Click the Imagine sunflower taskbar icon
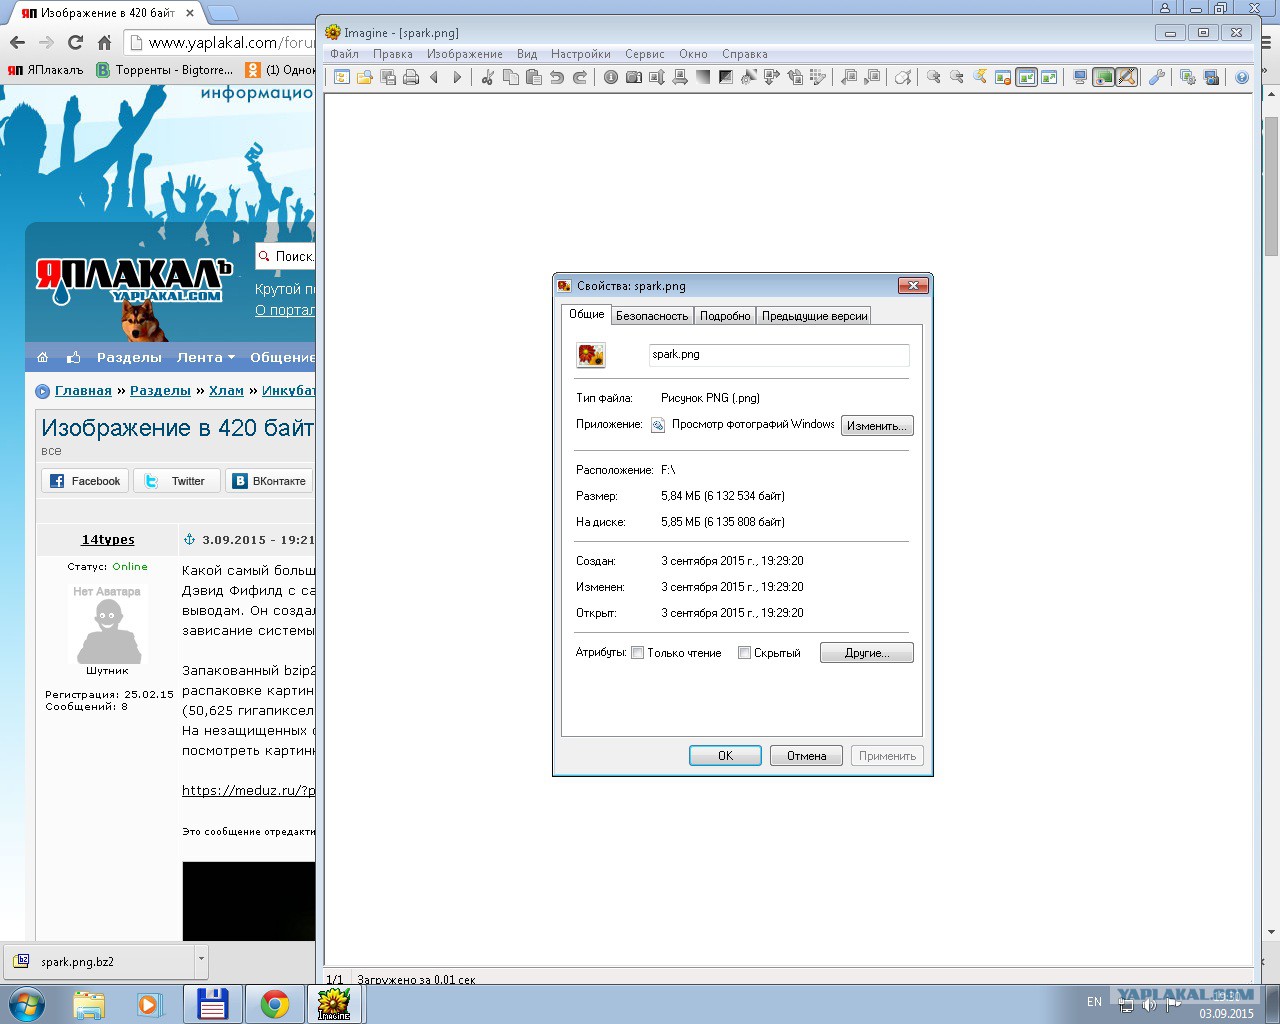The width and height of the screenshot is (1280, 1024). click(x=334, y=1004)
